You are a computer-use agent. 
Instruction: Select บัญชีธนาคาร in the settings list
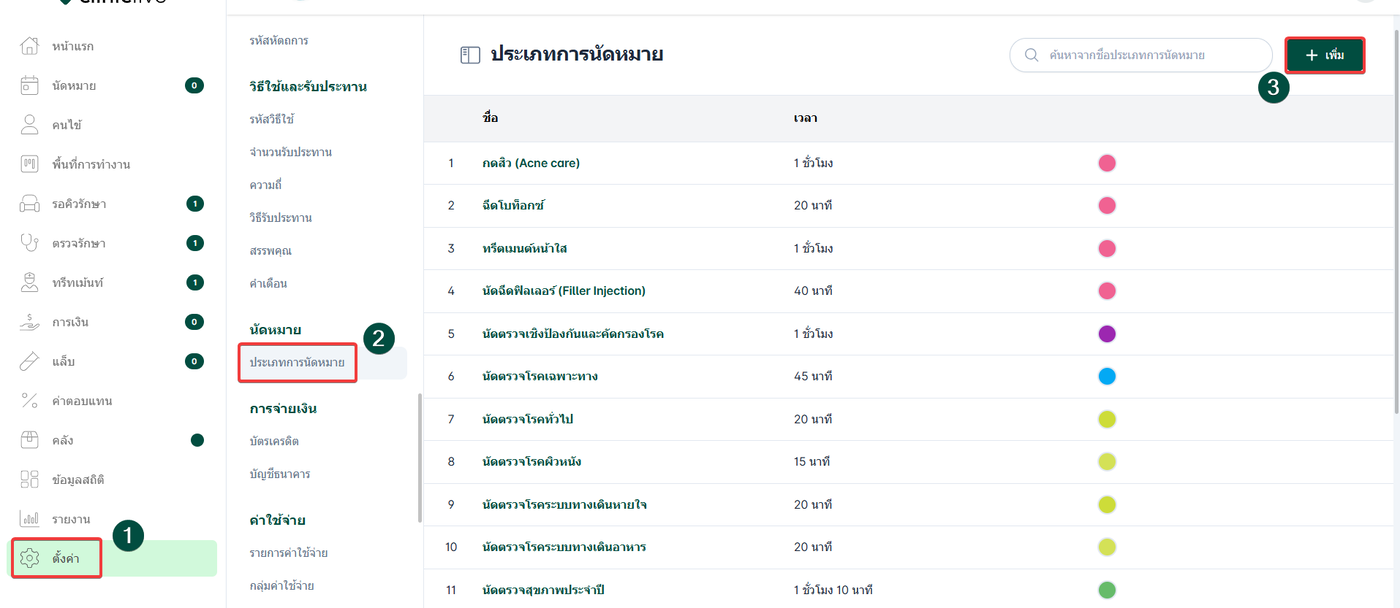(x=281, y=473)
